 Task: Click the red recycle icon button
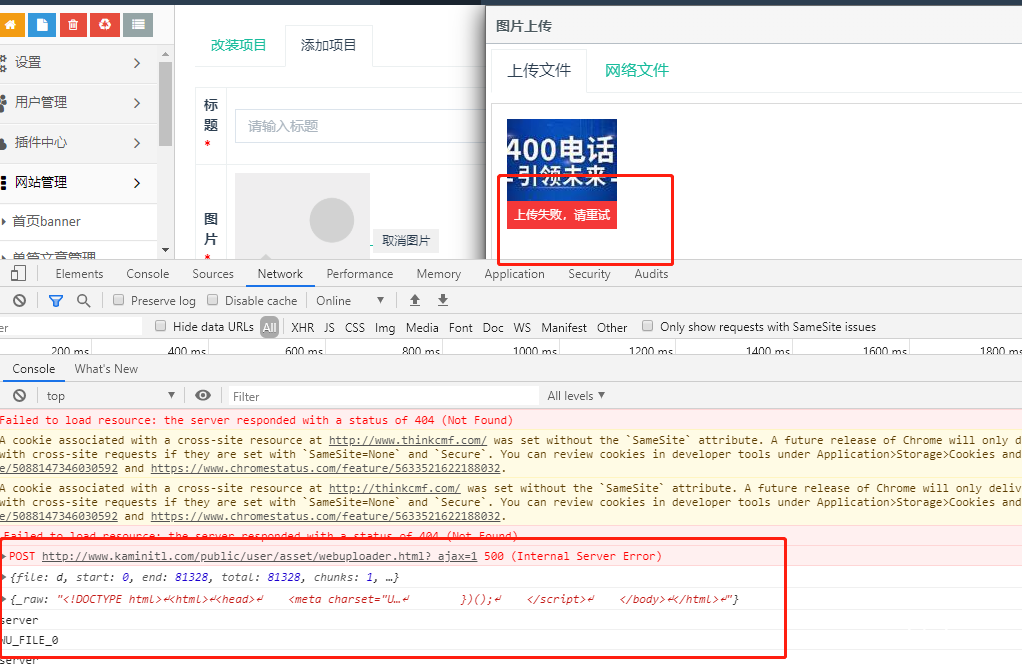click(105, 25)
